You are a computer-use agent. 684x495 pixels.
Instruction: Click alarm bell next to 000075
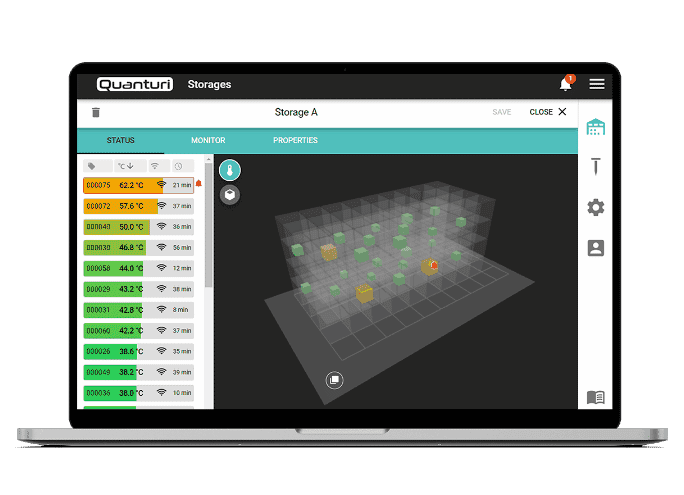199,184
